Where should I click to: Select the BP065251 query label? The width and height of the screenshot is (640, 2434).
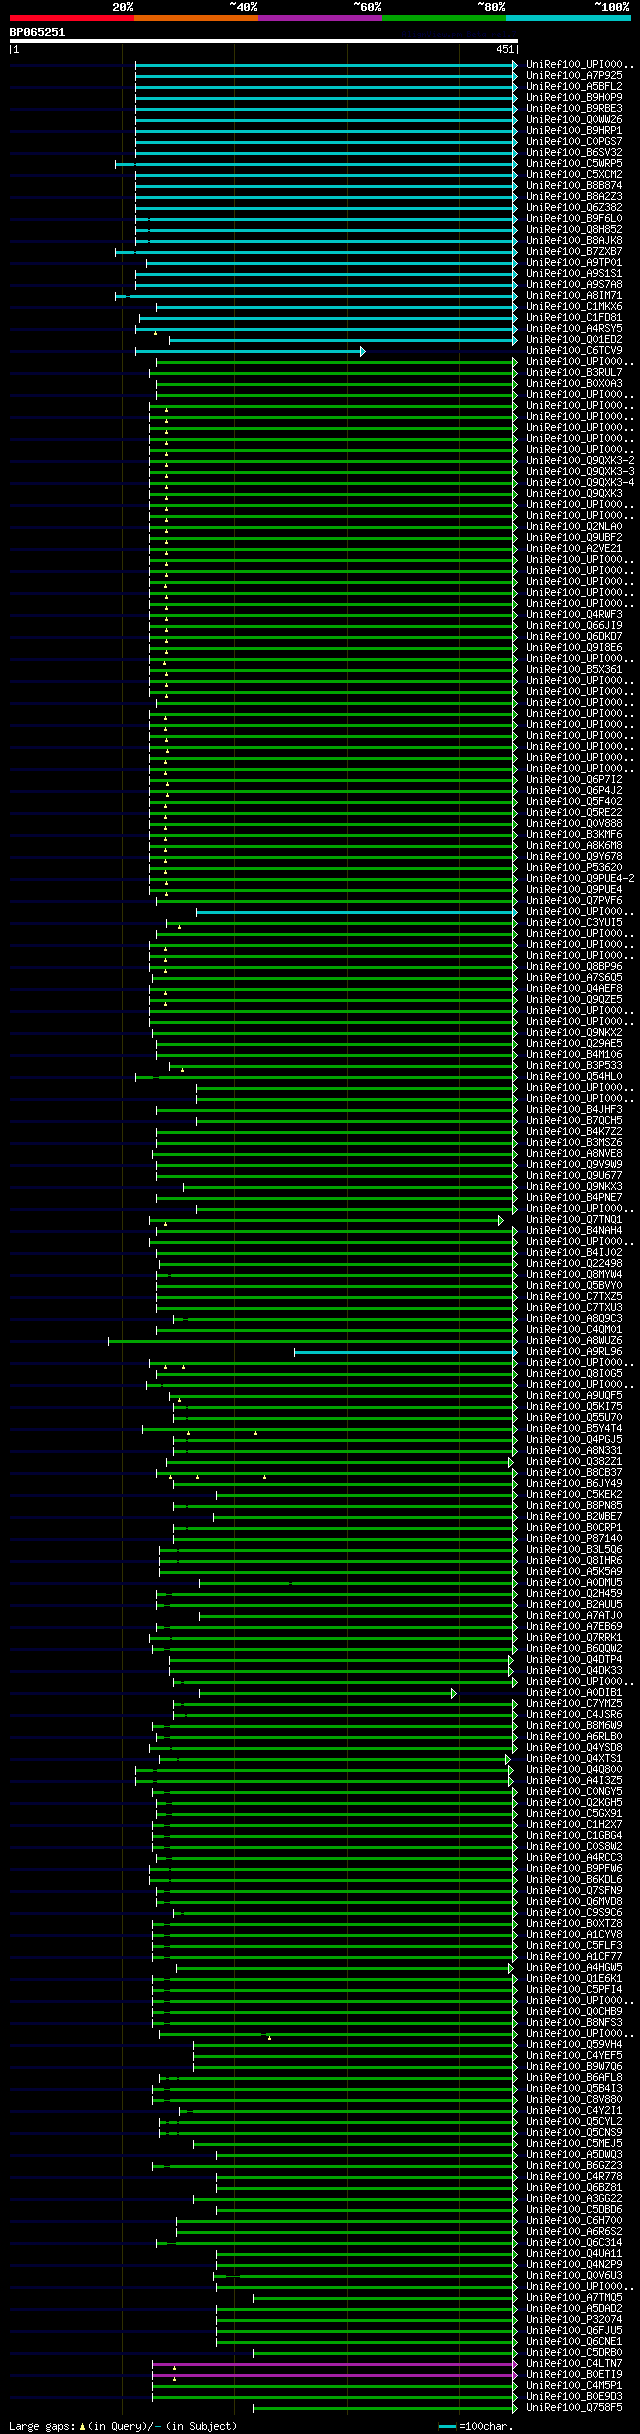37,32
